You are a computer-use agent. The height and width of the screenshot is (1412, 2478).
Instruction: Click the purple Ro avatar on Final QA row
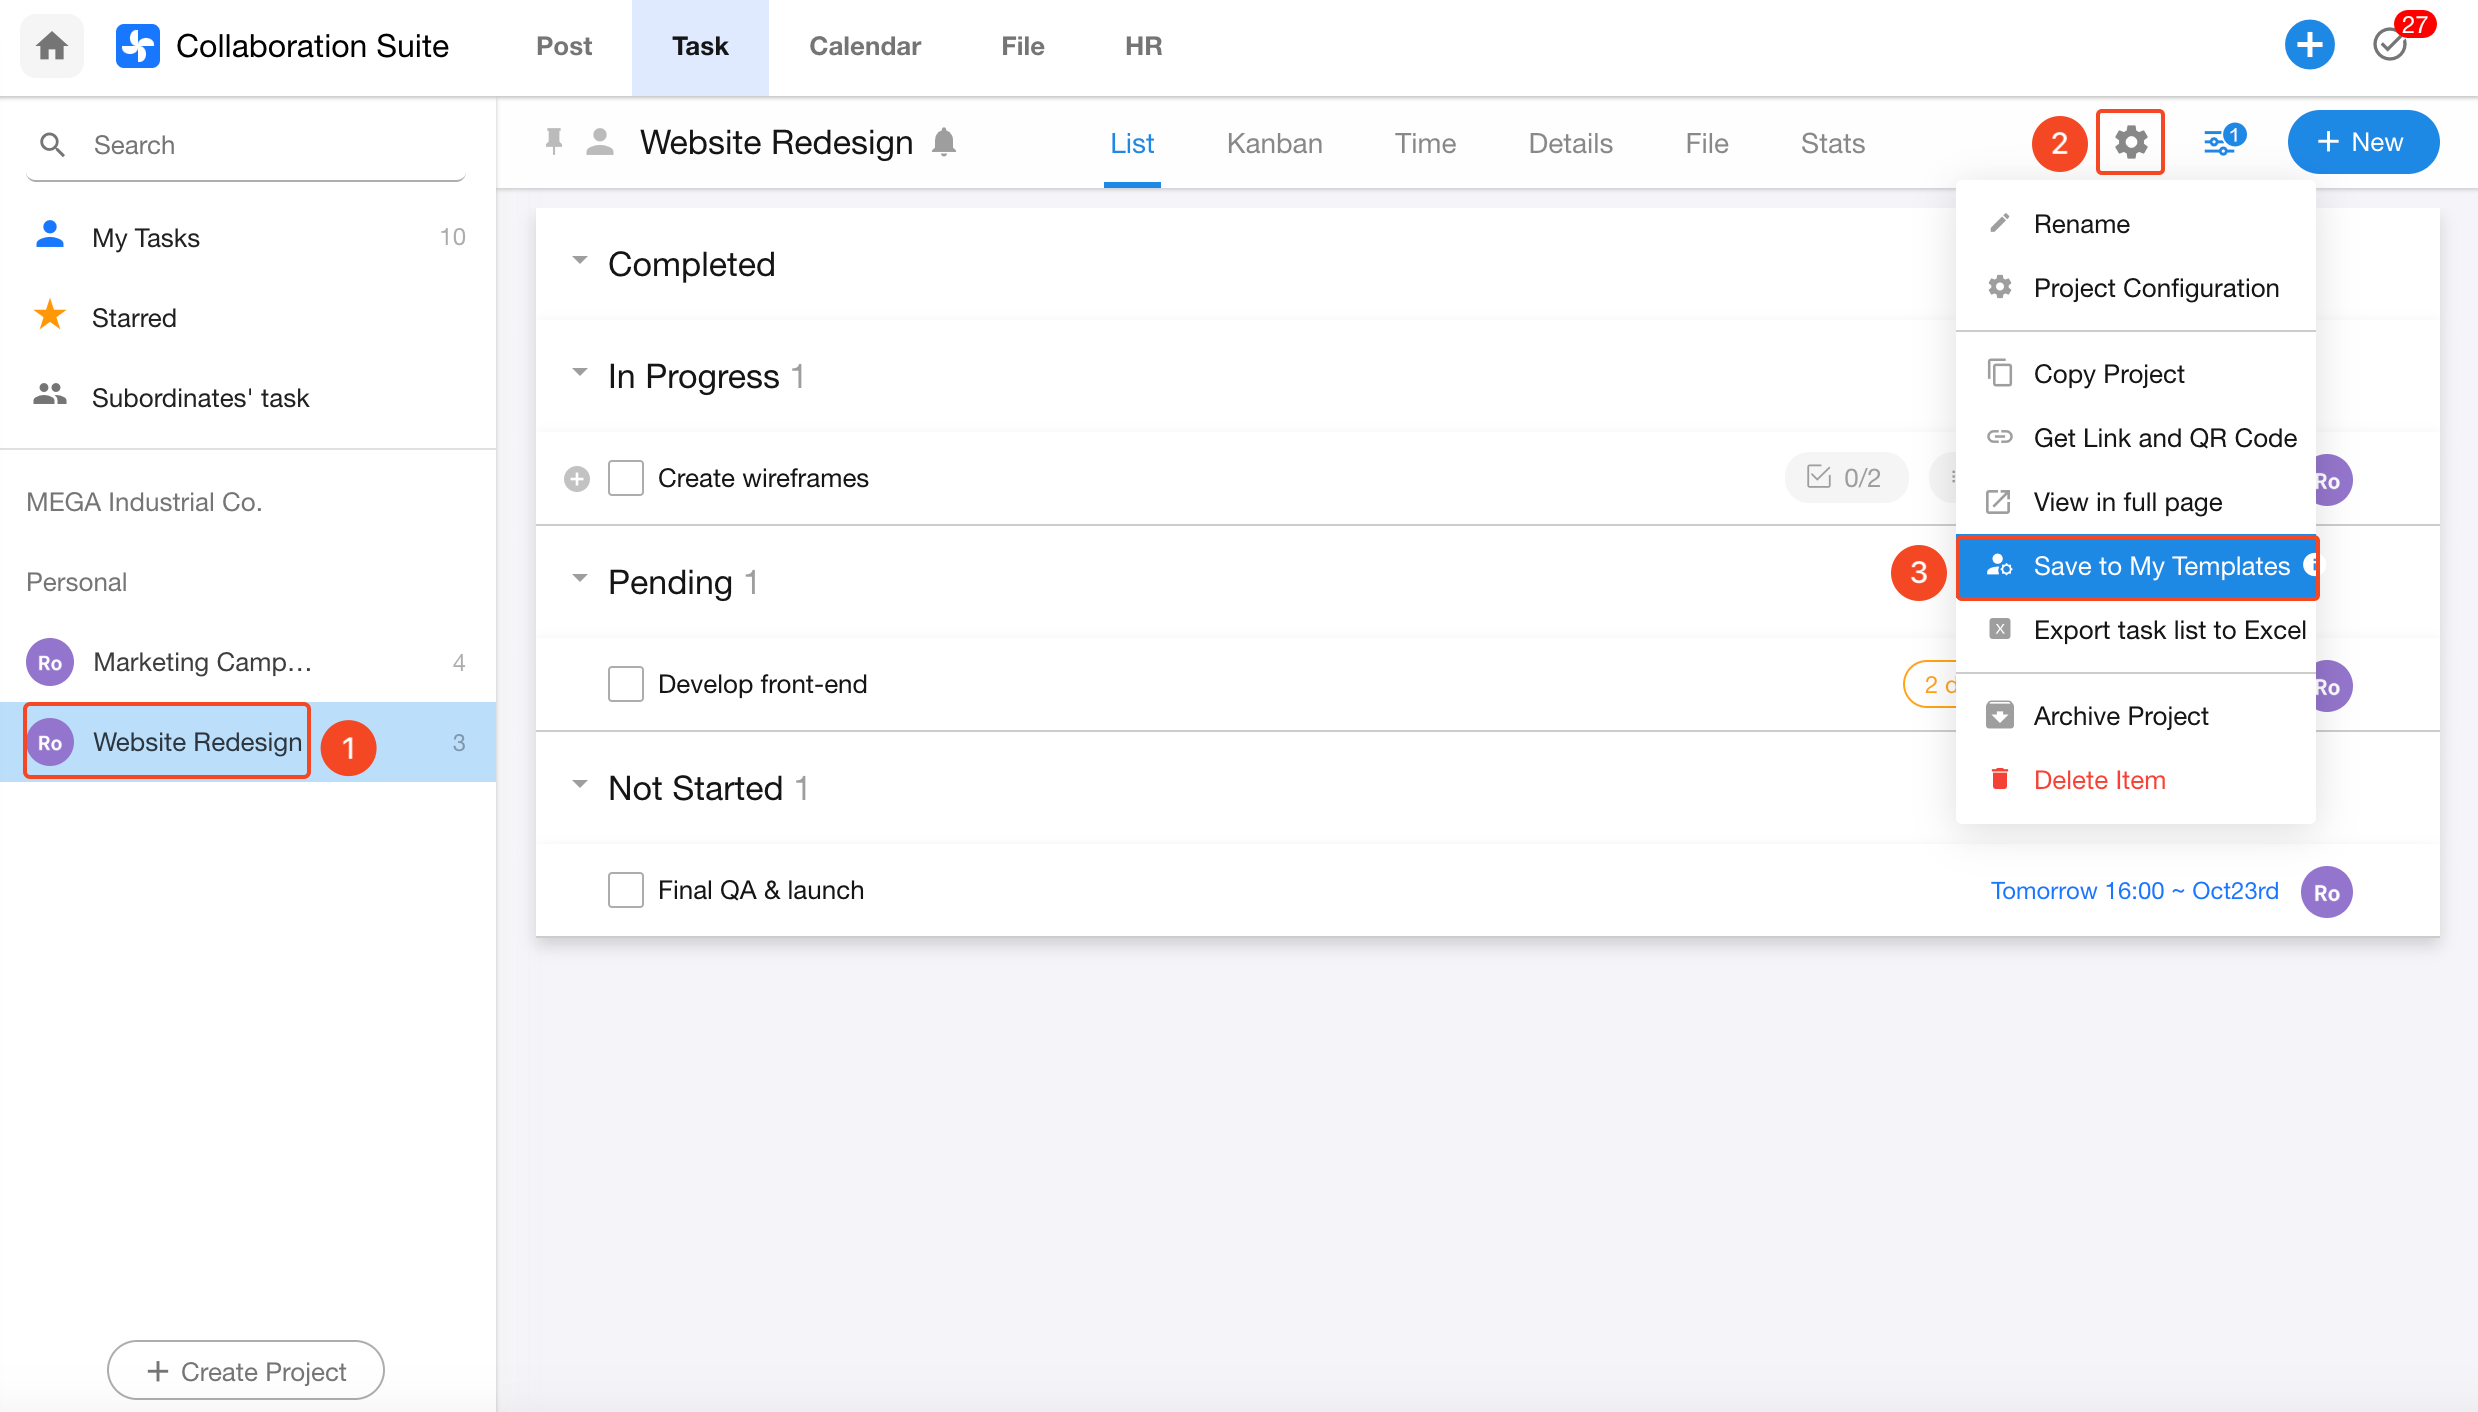pyautogui.click(x=2326, y=892)
